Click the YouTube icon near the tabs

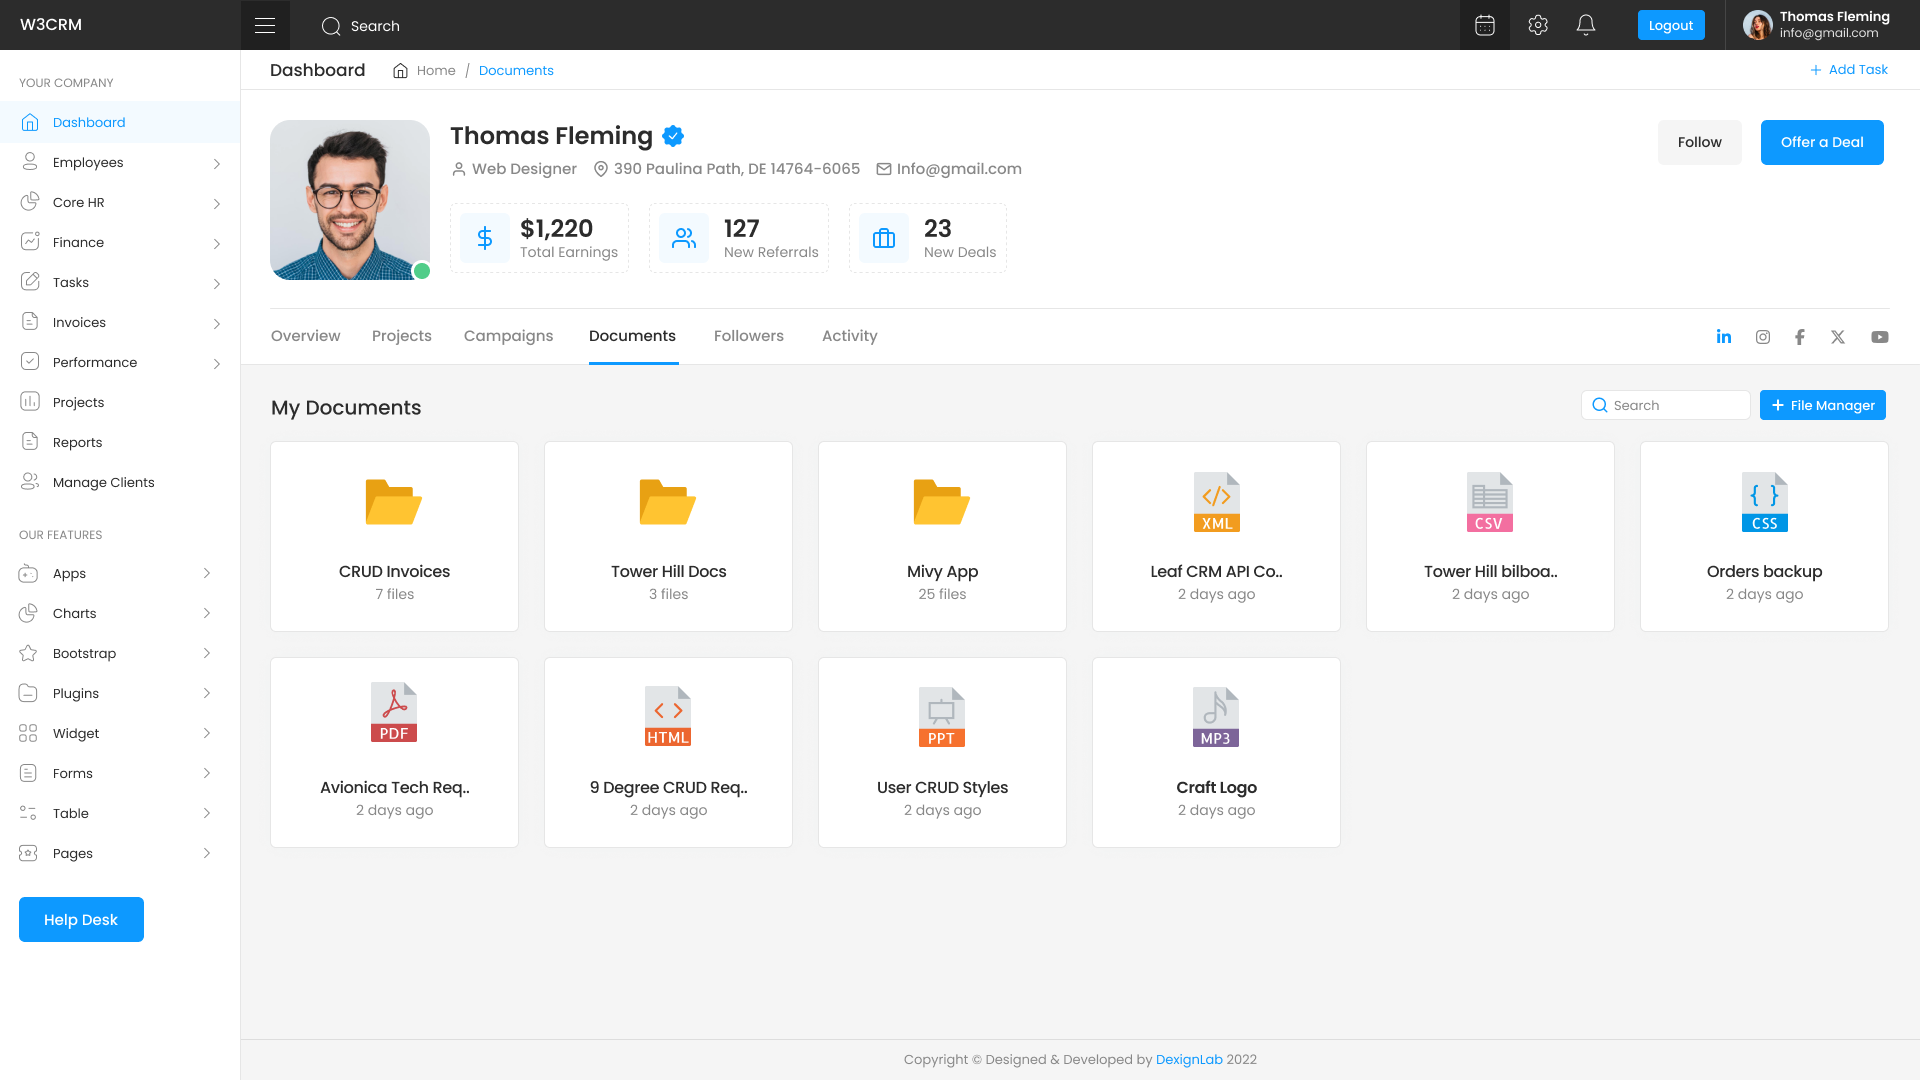(1880, 337)
